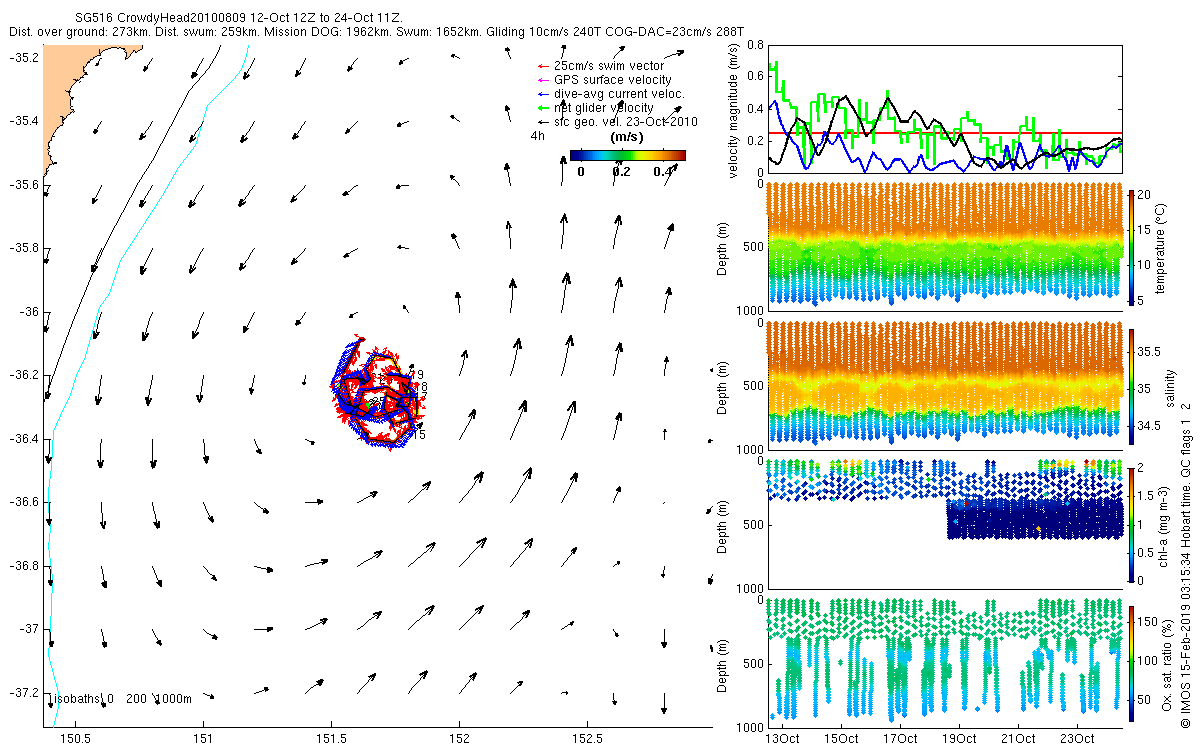Click the '21Oct' date tick label
Image resolution: width=1200 pixels, height=750 pixels.
pyautogui.click(x=1018, y=739)
